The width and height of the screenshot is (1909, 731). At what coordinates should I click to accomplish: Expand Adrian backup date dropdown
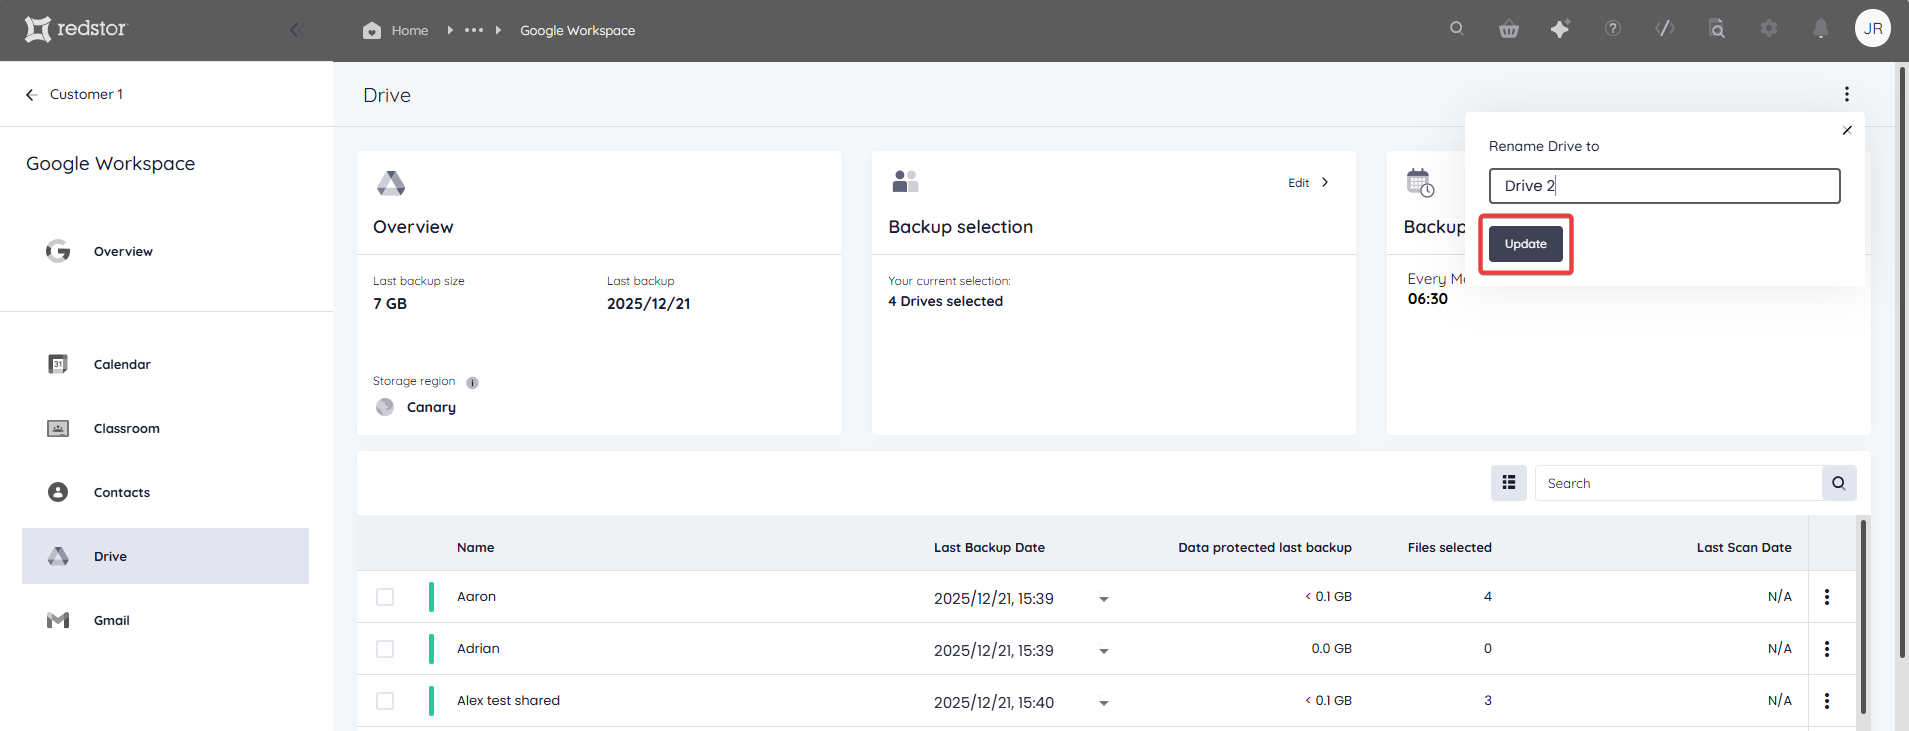pyautogui.click(x=1104, y=651)
